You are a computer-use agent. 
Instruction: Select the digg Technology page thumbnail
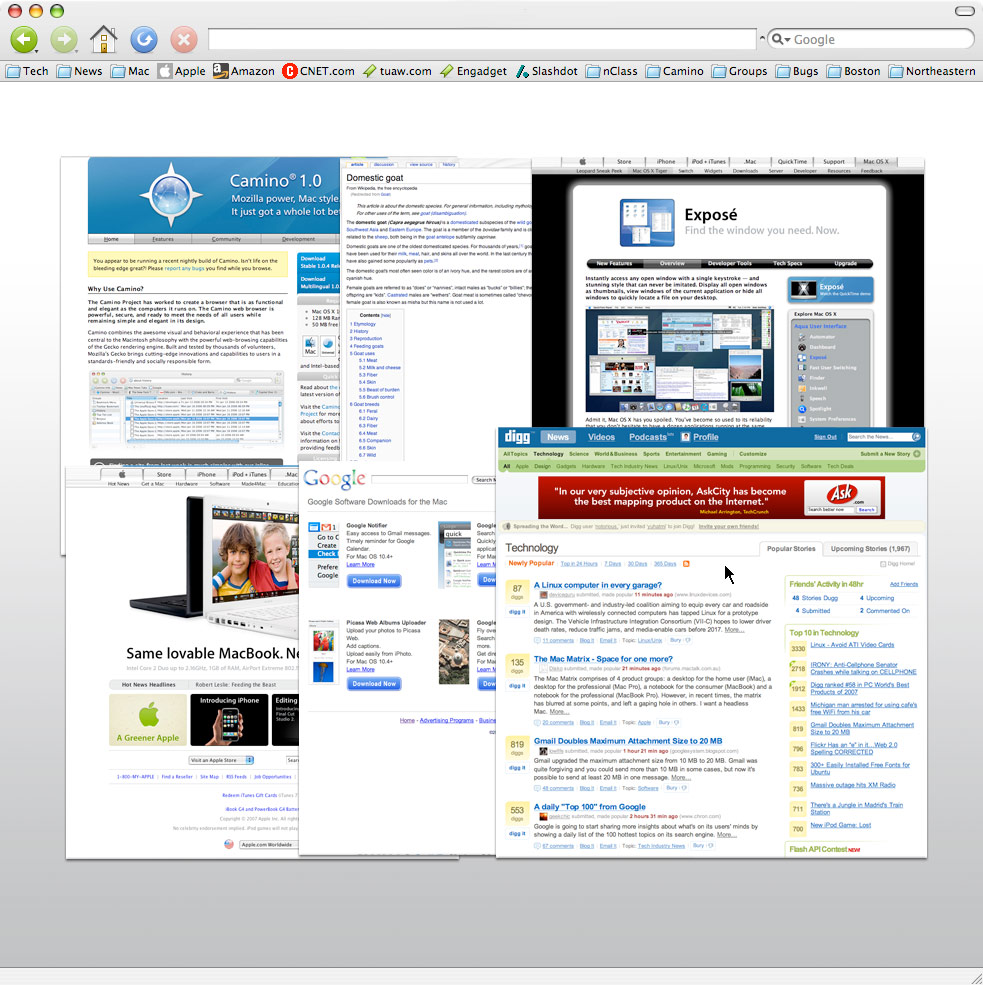pos(711,642)
